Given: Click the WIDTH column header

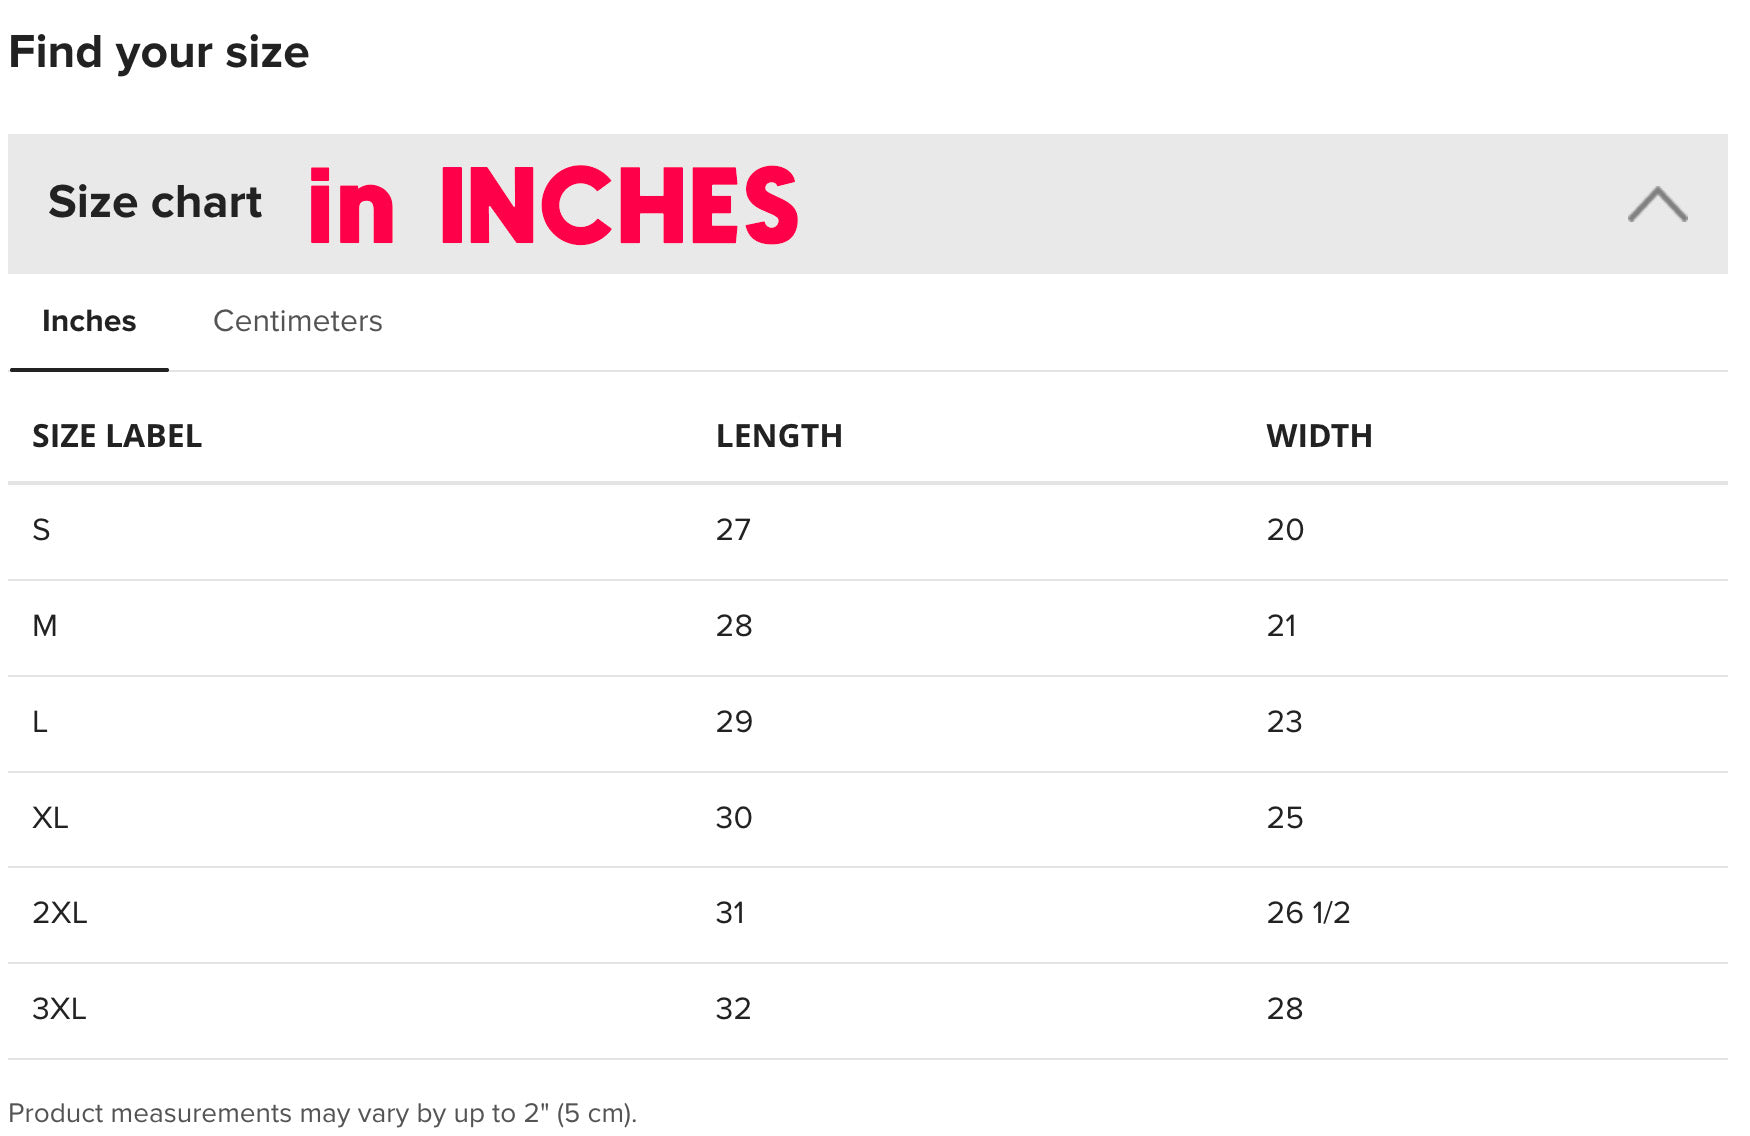Looking at the screenshot, I should (x=1318, y=436).
